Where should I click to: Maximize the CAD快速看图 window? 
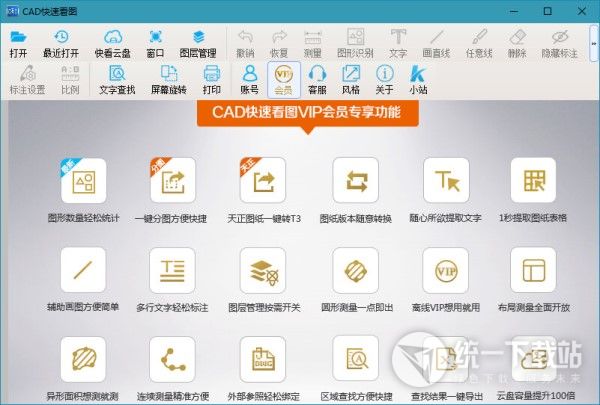tap(548, 11)
